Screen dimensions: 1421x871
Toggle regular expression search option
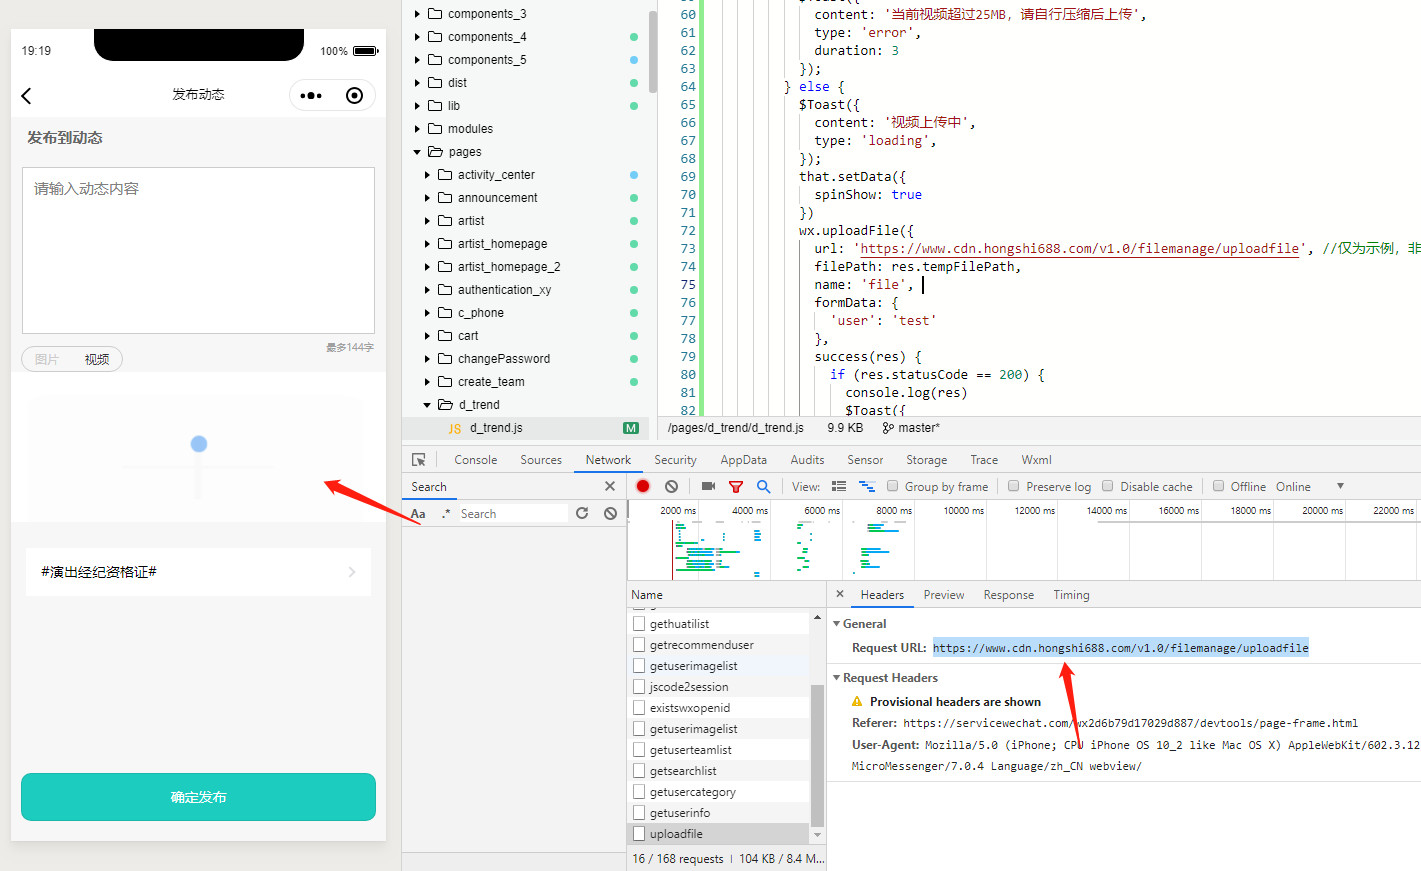tap(446, 513)
